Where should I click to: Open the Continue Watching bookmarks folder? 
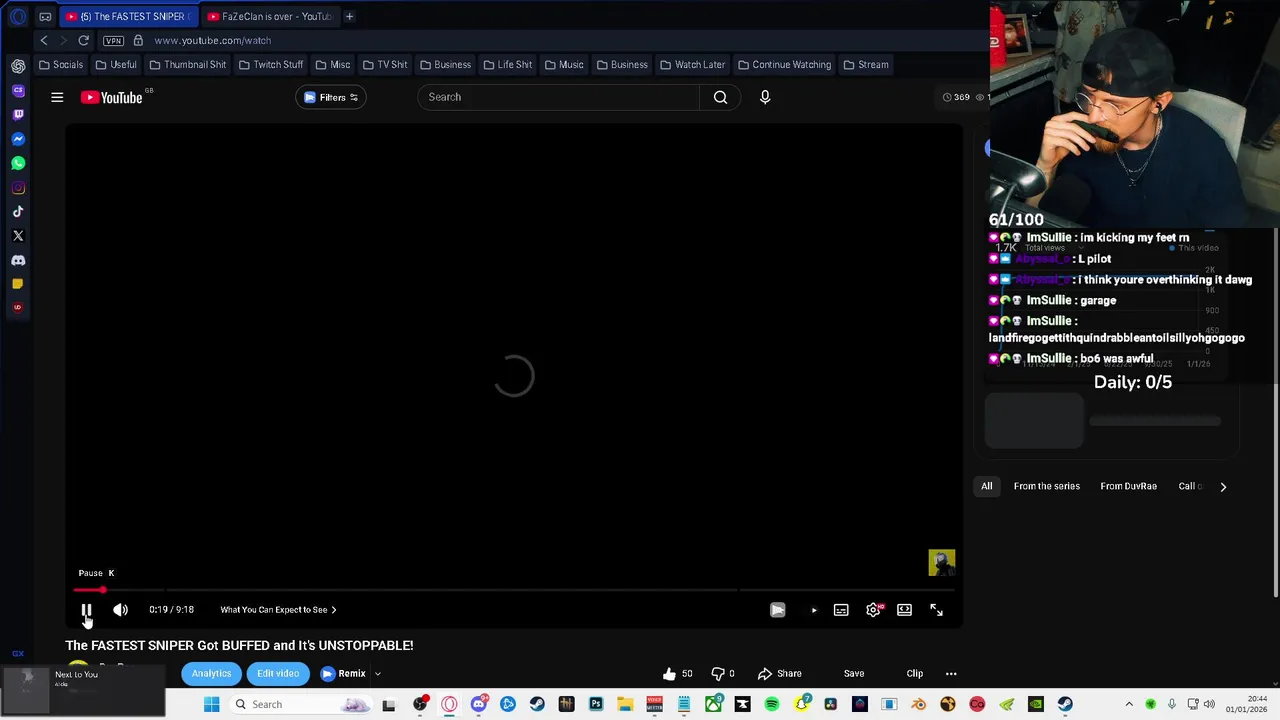point(784,65)
